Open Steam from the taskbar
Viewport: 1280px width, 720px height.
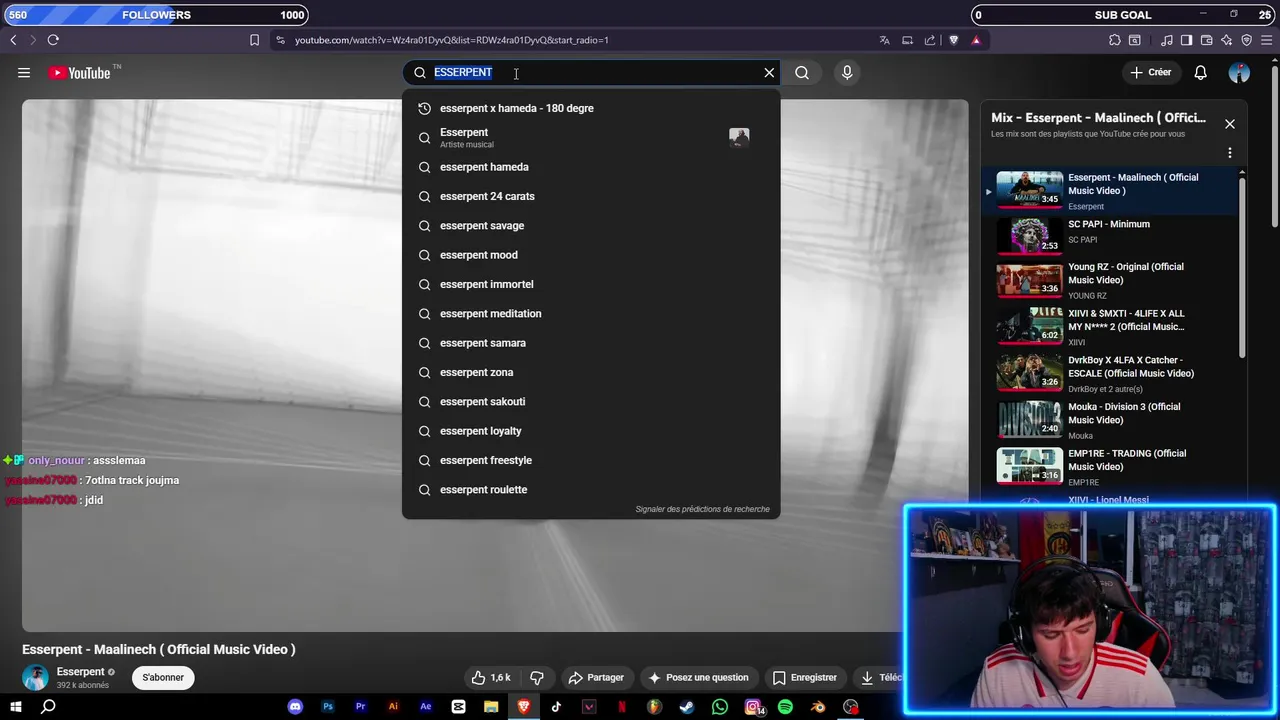click(x=687, y=707)
